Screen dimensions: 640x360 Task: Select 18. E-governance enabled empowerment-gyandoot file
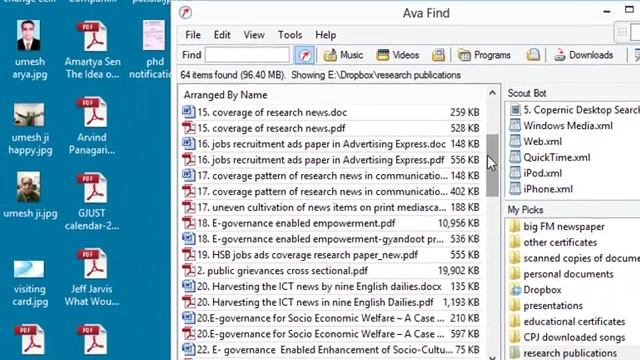pyautogui.click(x=331, y=239)
